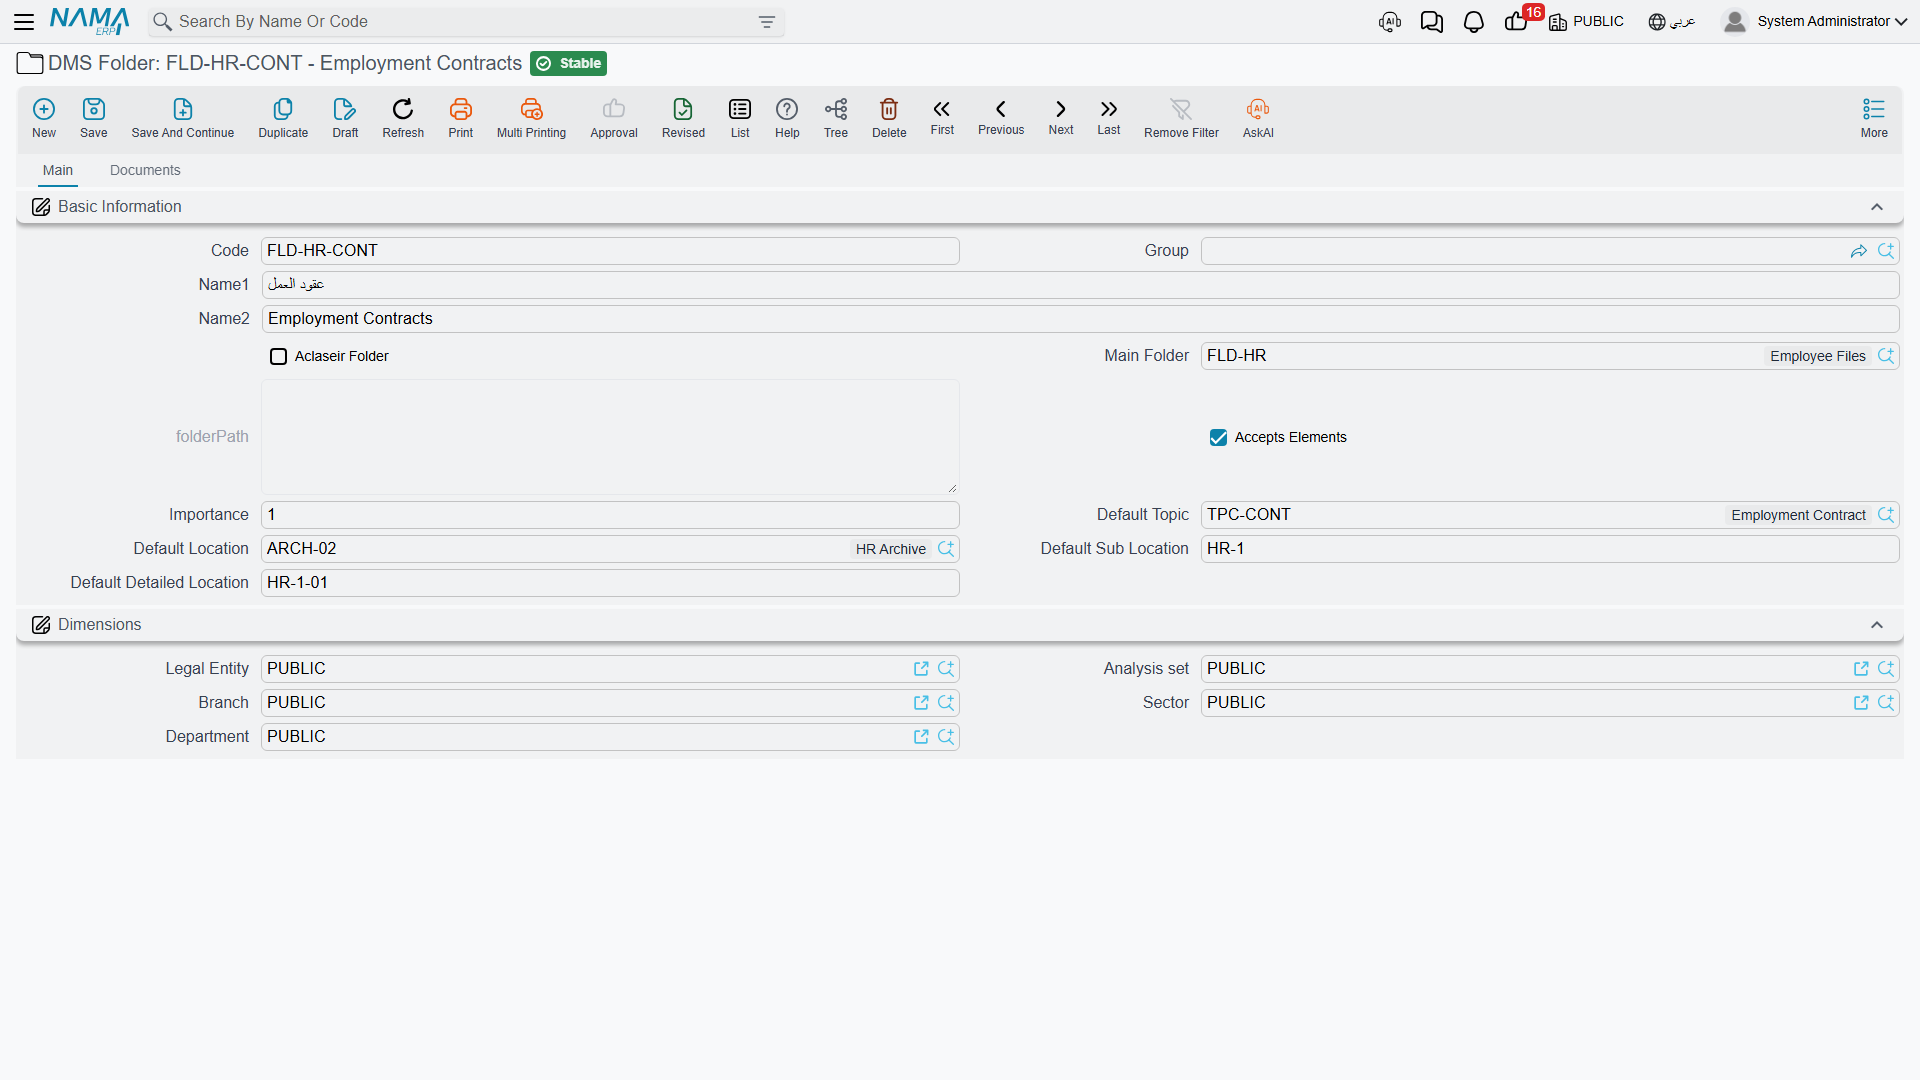The width and height of the screenshot is (1920, 1080).
Task: Print the folder record
Action: [x=461, y=118]
